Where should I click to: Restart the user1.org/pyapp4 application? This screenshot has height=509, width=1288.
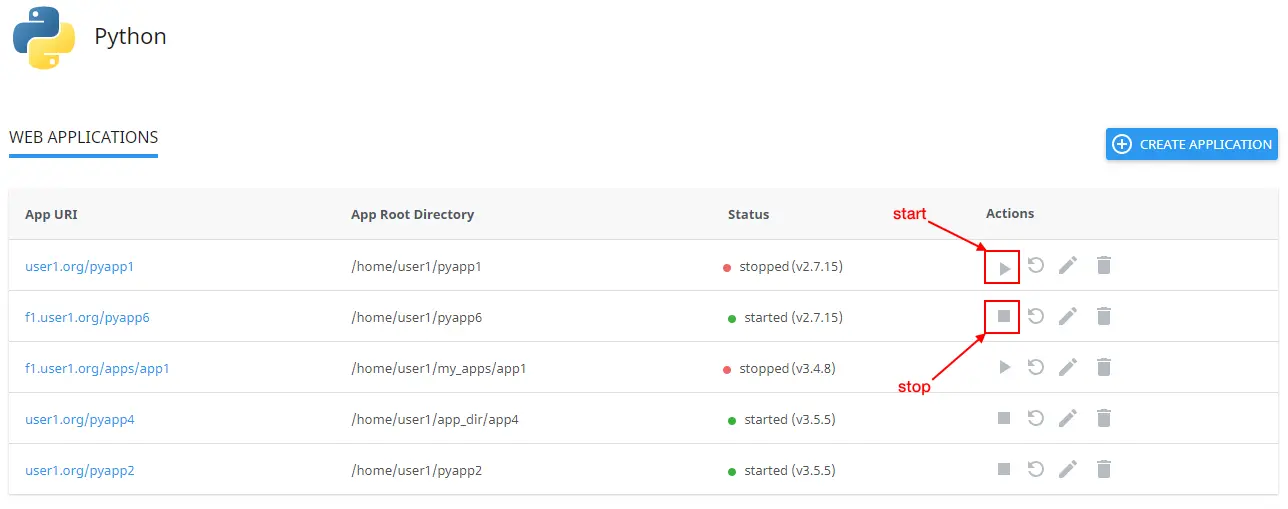tap(1036, 418)
